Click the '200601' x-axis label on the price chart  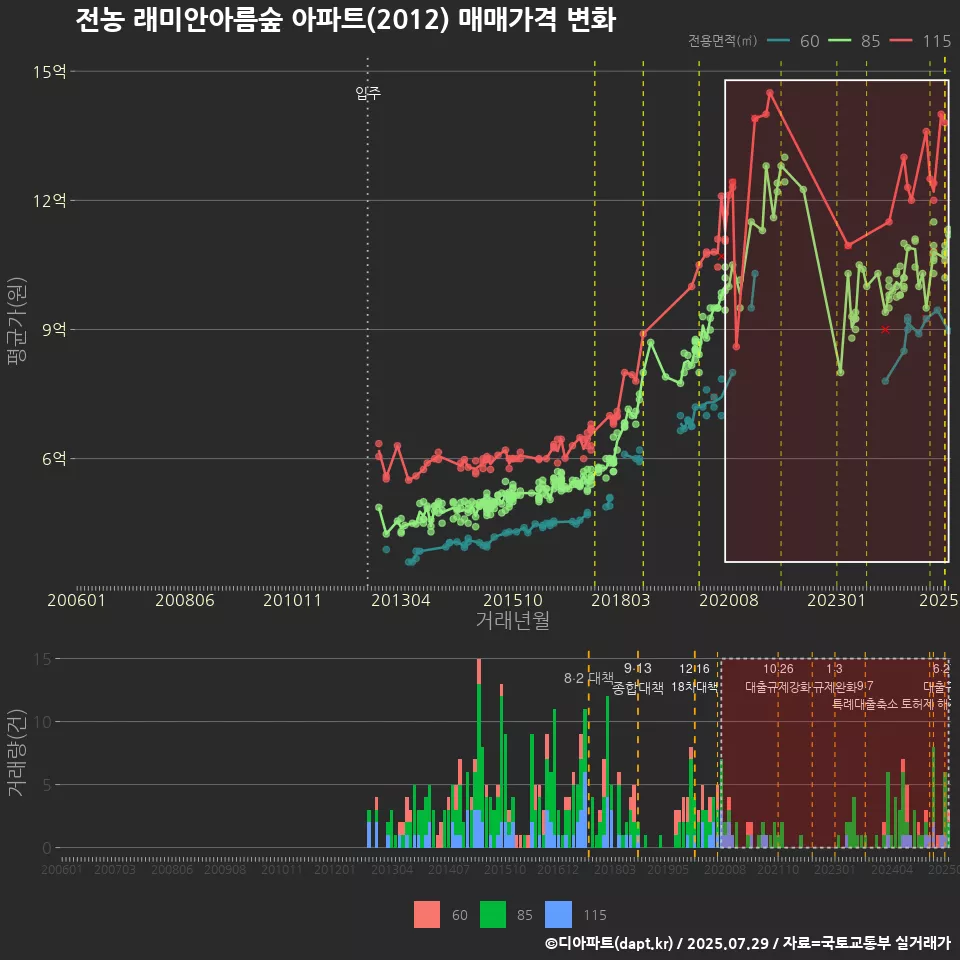(77, 600)
